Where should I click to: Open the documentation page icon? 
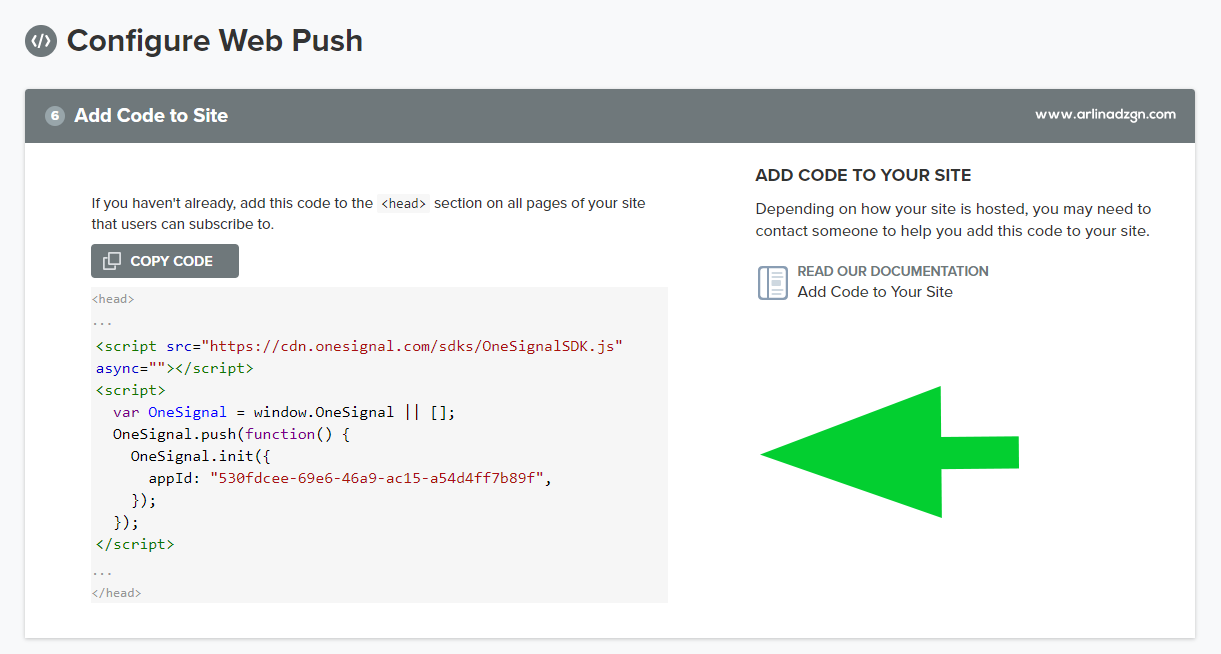tap(773, 282)
